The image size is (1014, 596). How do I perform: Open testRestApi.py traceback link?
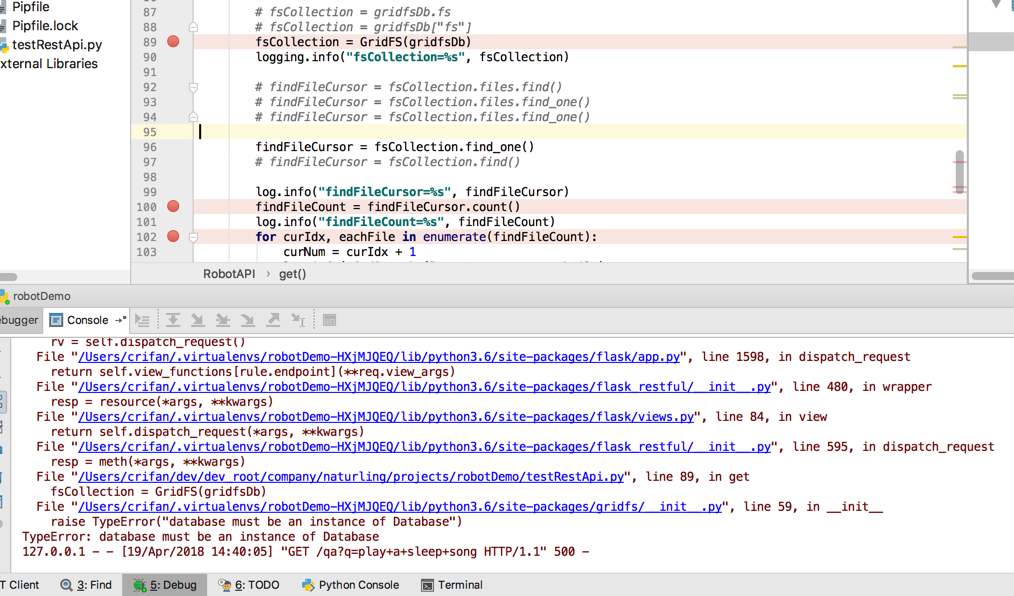[x=351, y=476]
